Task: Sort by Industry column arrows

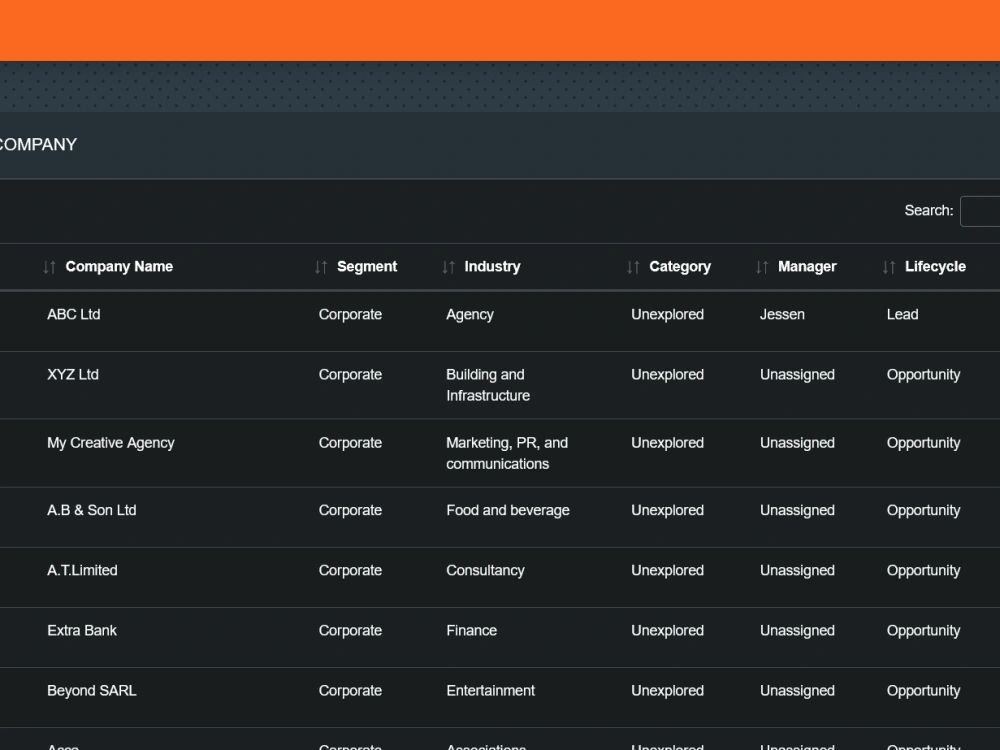Action: click(x=448, y=267)
